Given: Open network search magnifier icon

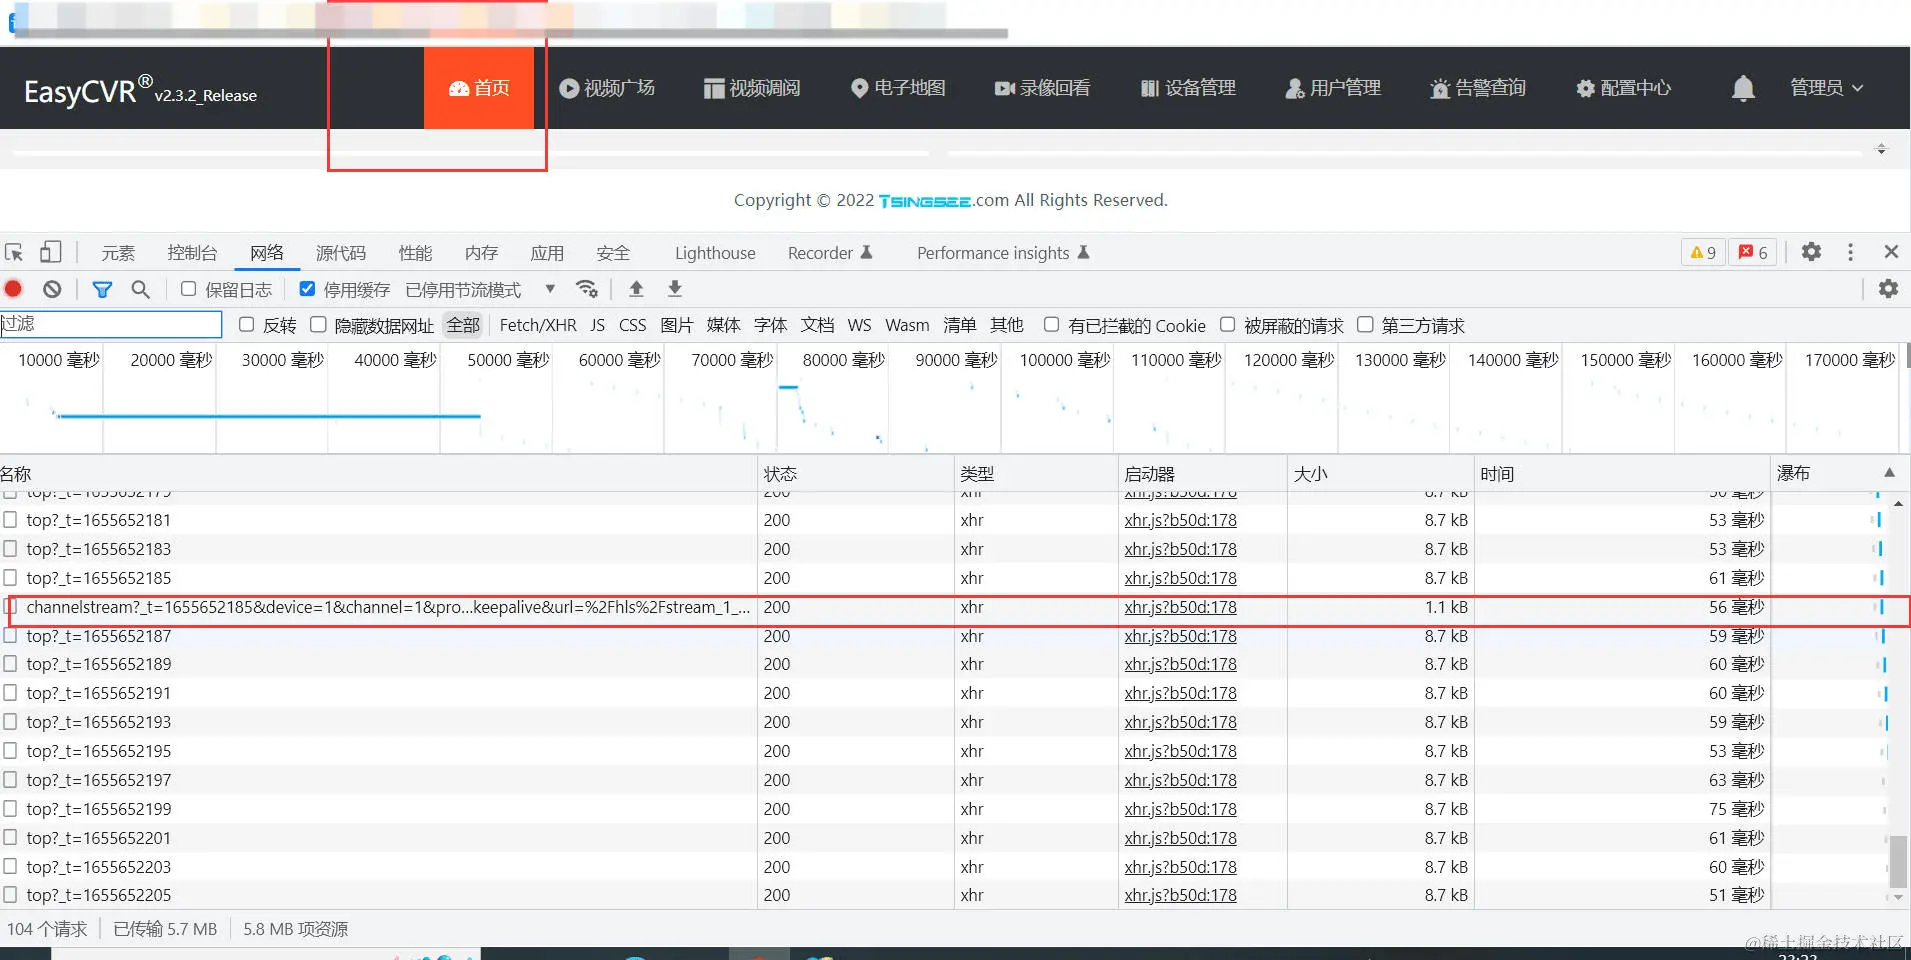Looking at the screenshot, I should click(x=141, y=289).
